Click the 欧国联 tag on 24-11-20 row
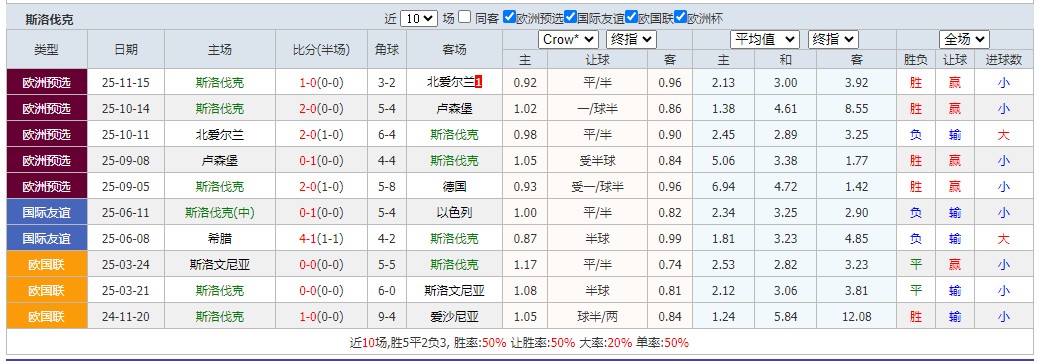The width and height of the screenshot is (1039, 361). coord(46,317)
